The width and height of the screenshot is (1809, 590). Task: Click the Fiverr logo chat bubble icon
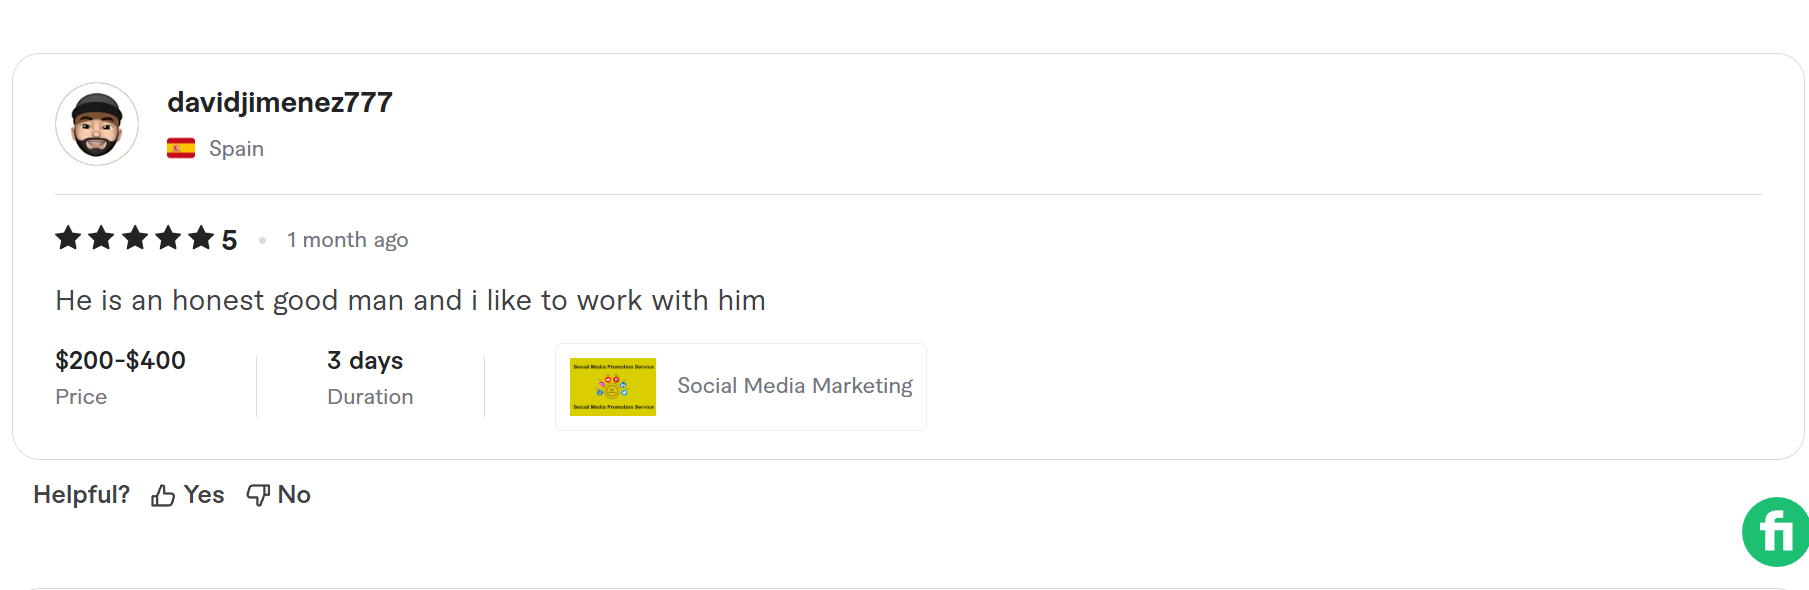click(1773, 531)
